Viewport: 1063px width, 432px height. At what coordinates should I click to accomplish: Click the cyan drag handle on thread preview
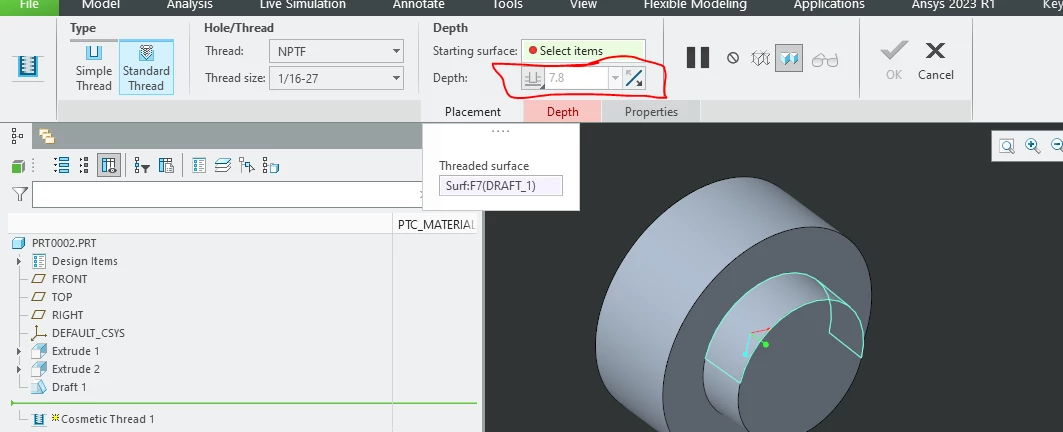746,354
